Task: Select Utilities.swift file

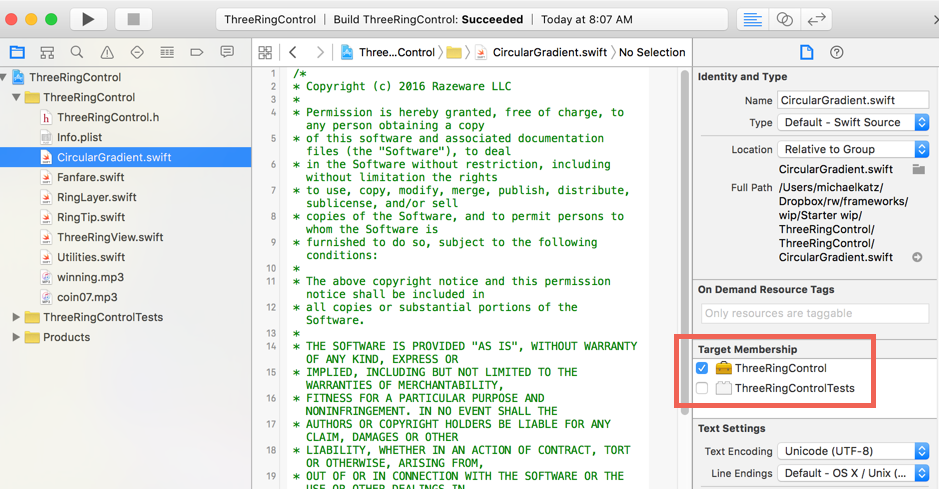Action: click(91, 257)
